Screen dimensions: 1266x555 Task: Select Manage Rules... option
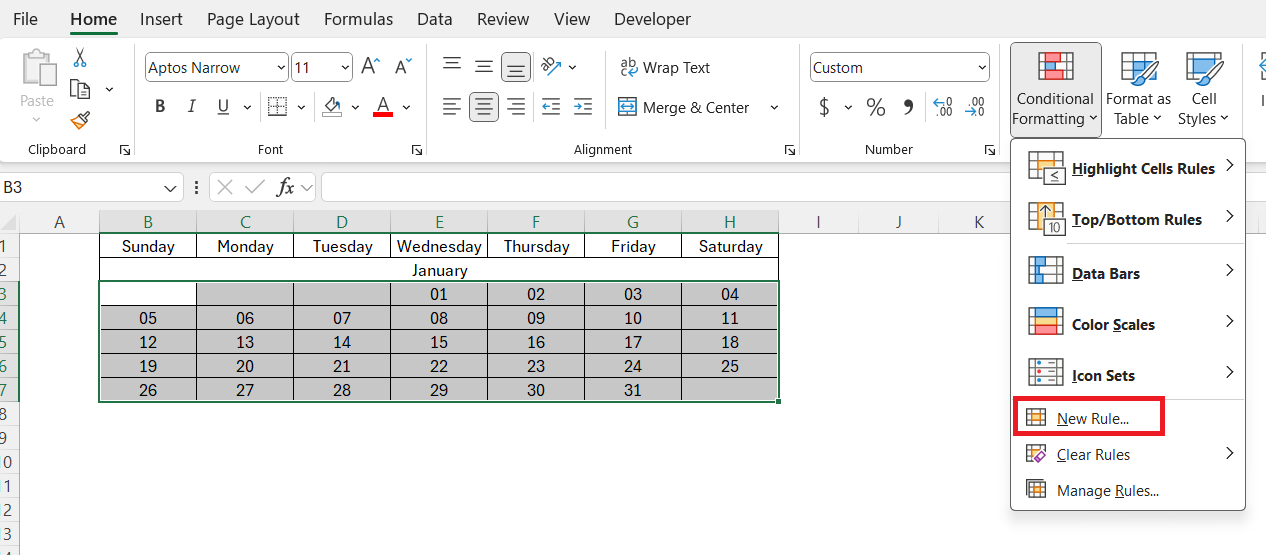pyautogui.click(x=1128, y=490)
